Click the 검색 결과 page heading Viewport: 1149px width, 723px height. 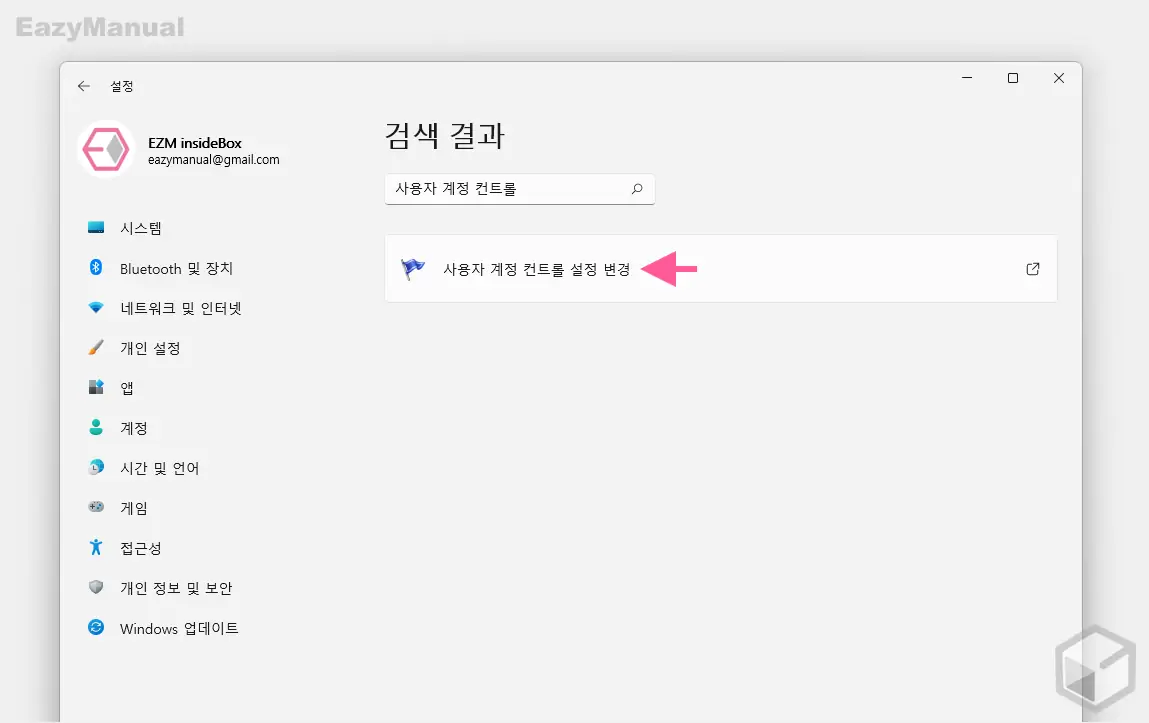pos(445,135)
